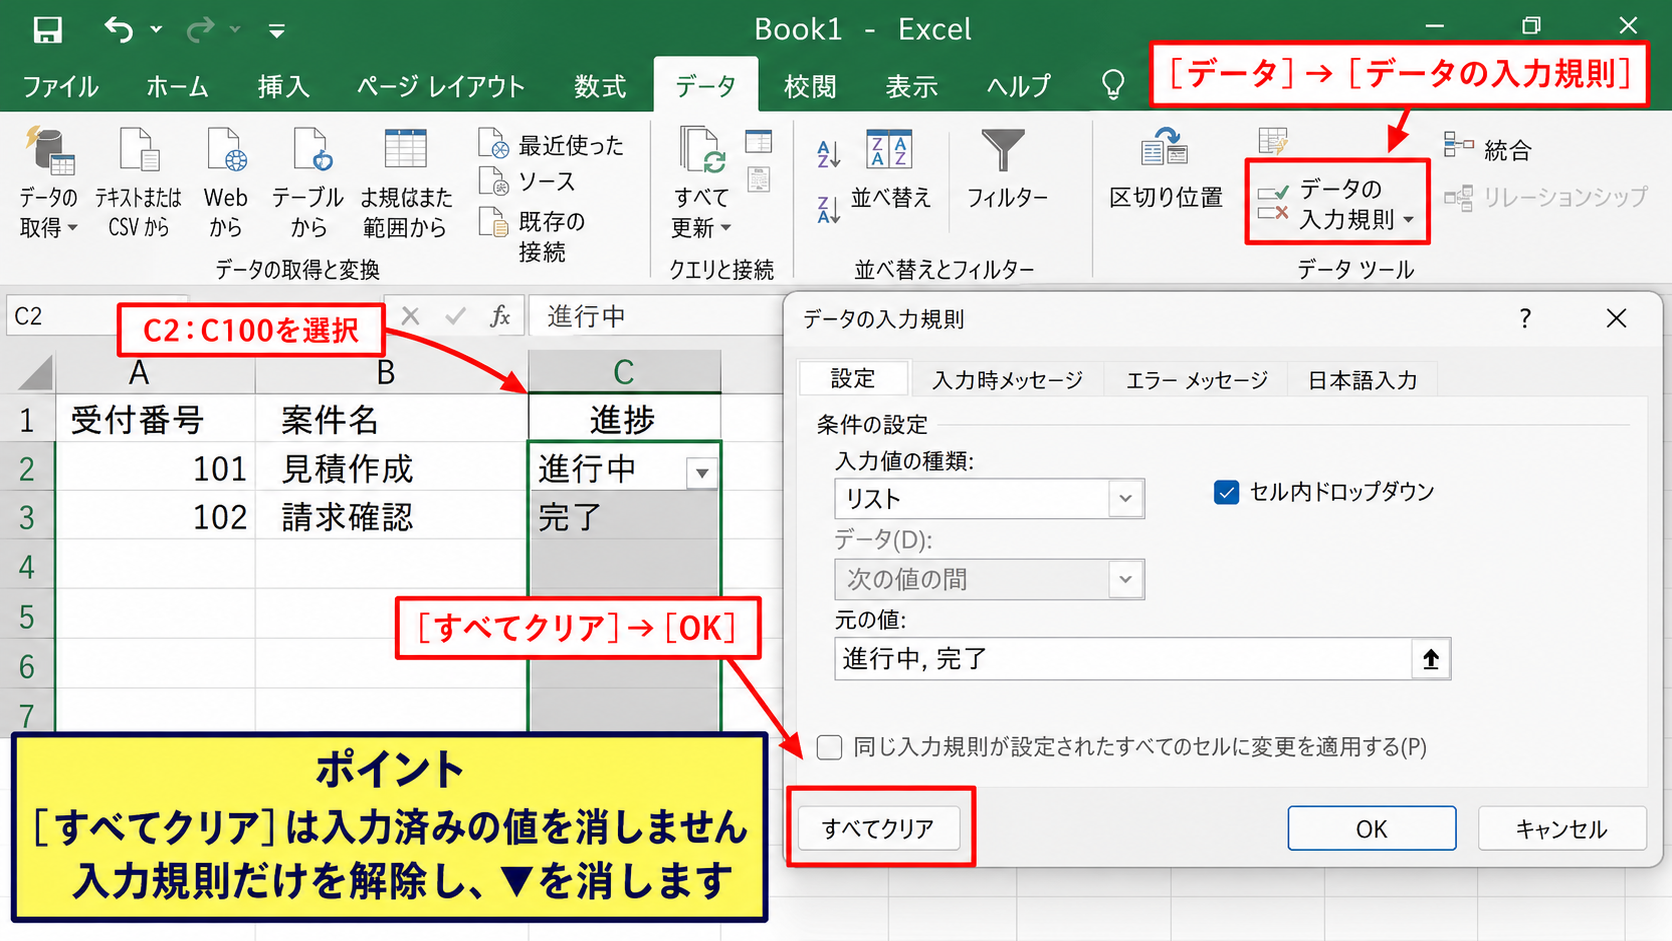This screenshot has height=941, width=1672.
Task: Open the ホーム ribbon tab
Action: [177, 87]
